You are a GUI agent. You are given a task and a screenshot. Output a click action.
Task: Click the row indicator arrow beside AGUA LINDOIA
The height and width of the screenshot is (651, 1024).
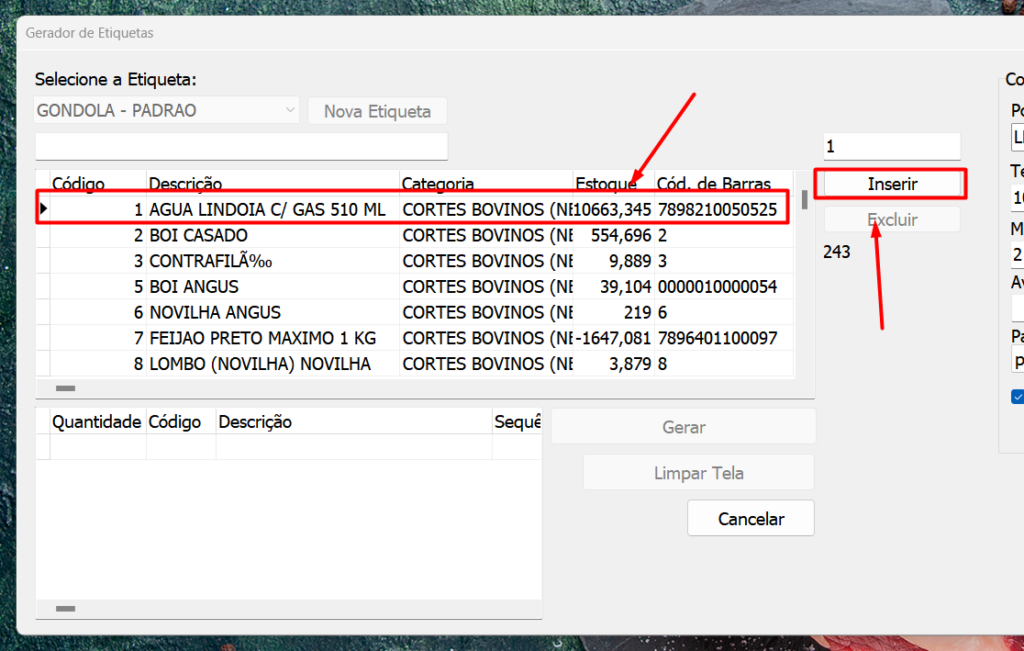tap(43, 210)
